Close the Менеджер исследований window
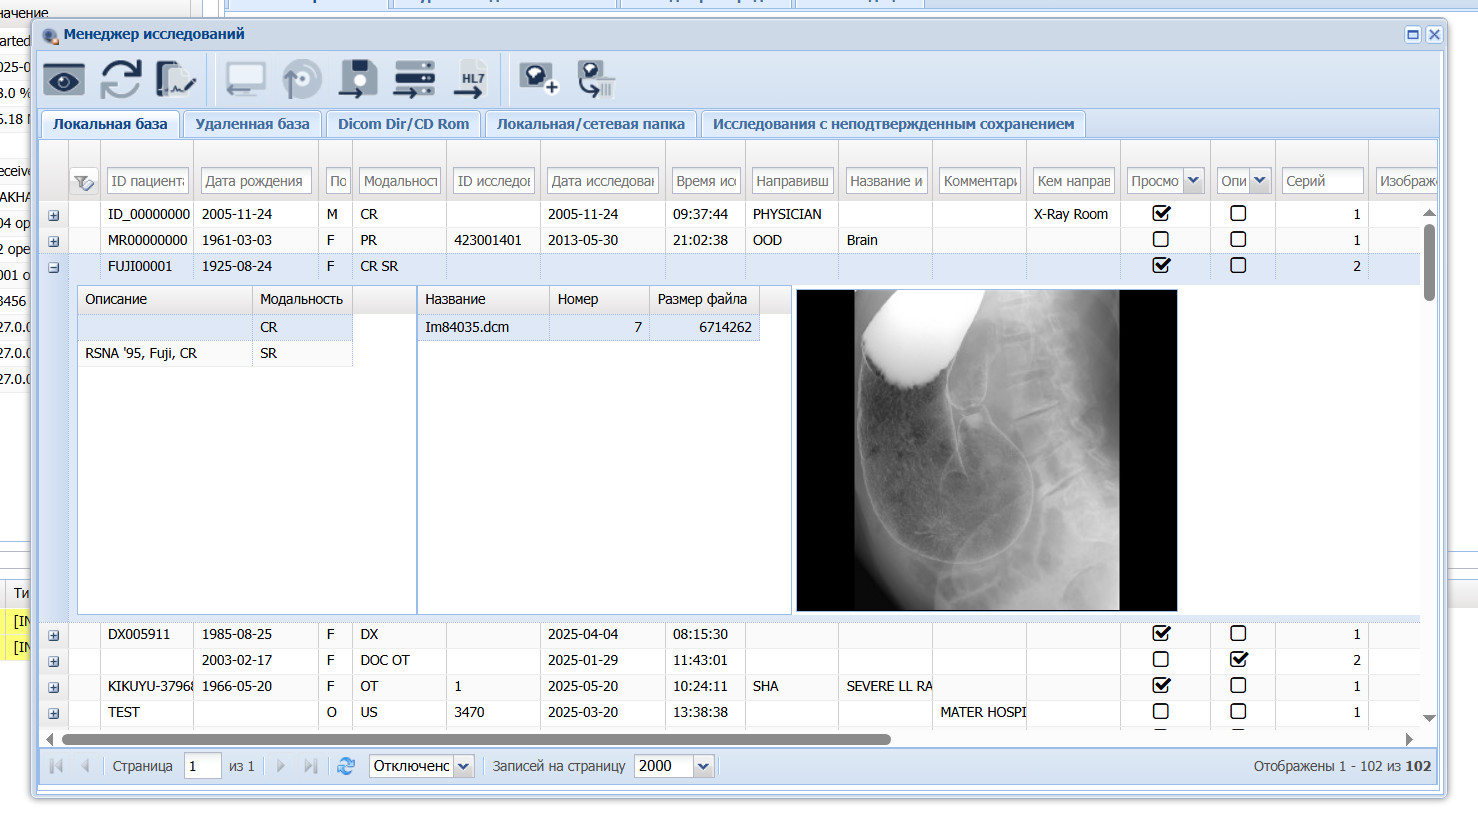 pyautogui.click(x=1434, y=34)
